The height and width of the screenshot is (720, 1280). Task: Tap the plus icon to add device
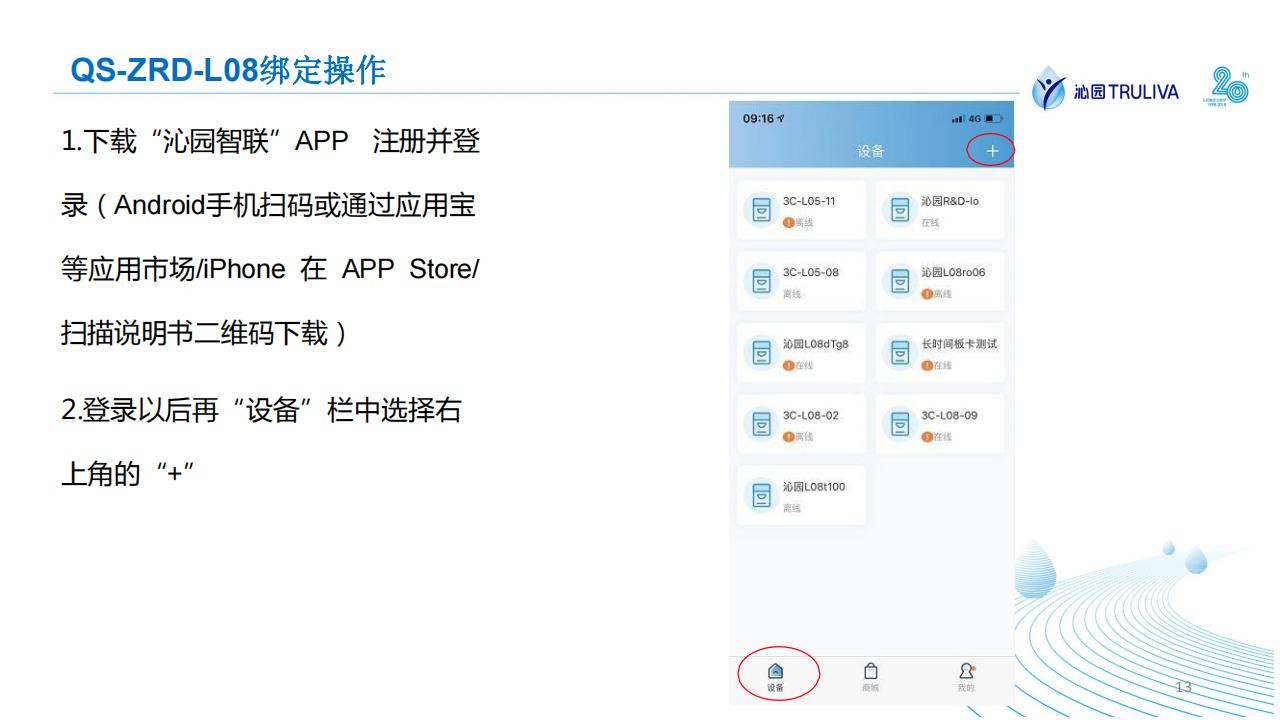[x=991, y=151]
